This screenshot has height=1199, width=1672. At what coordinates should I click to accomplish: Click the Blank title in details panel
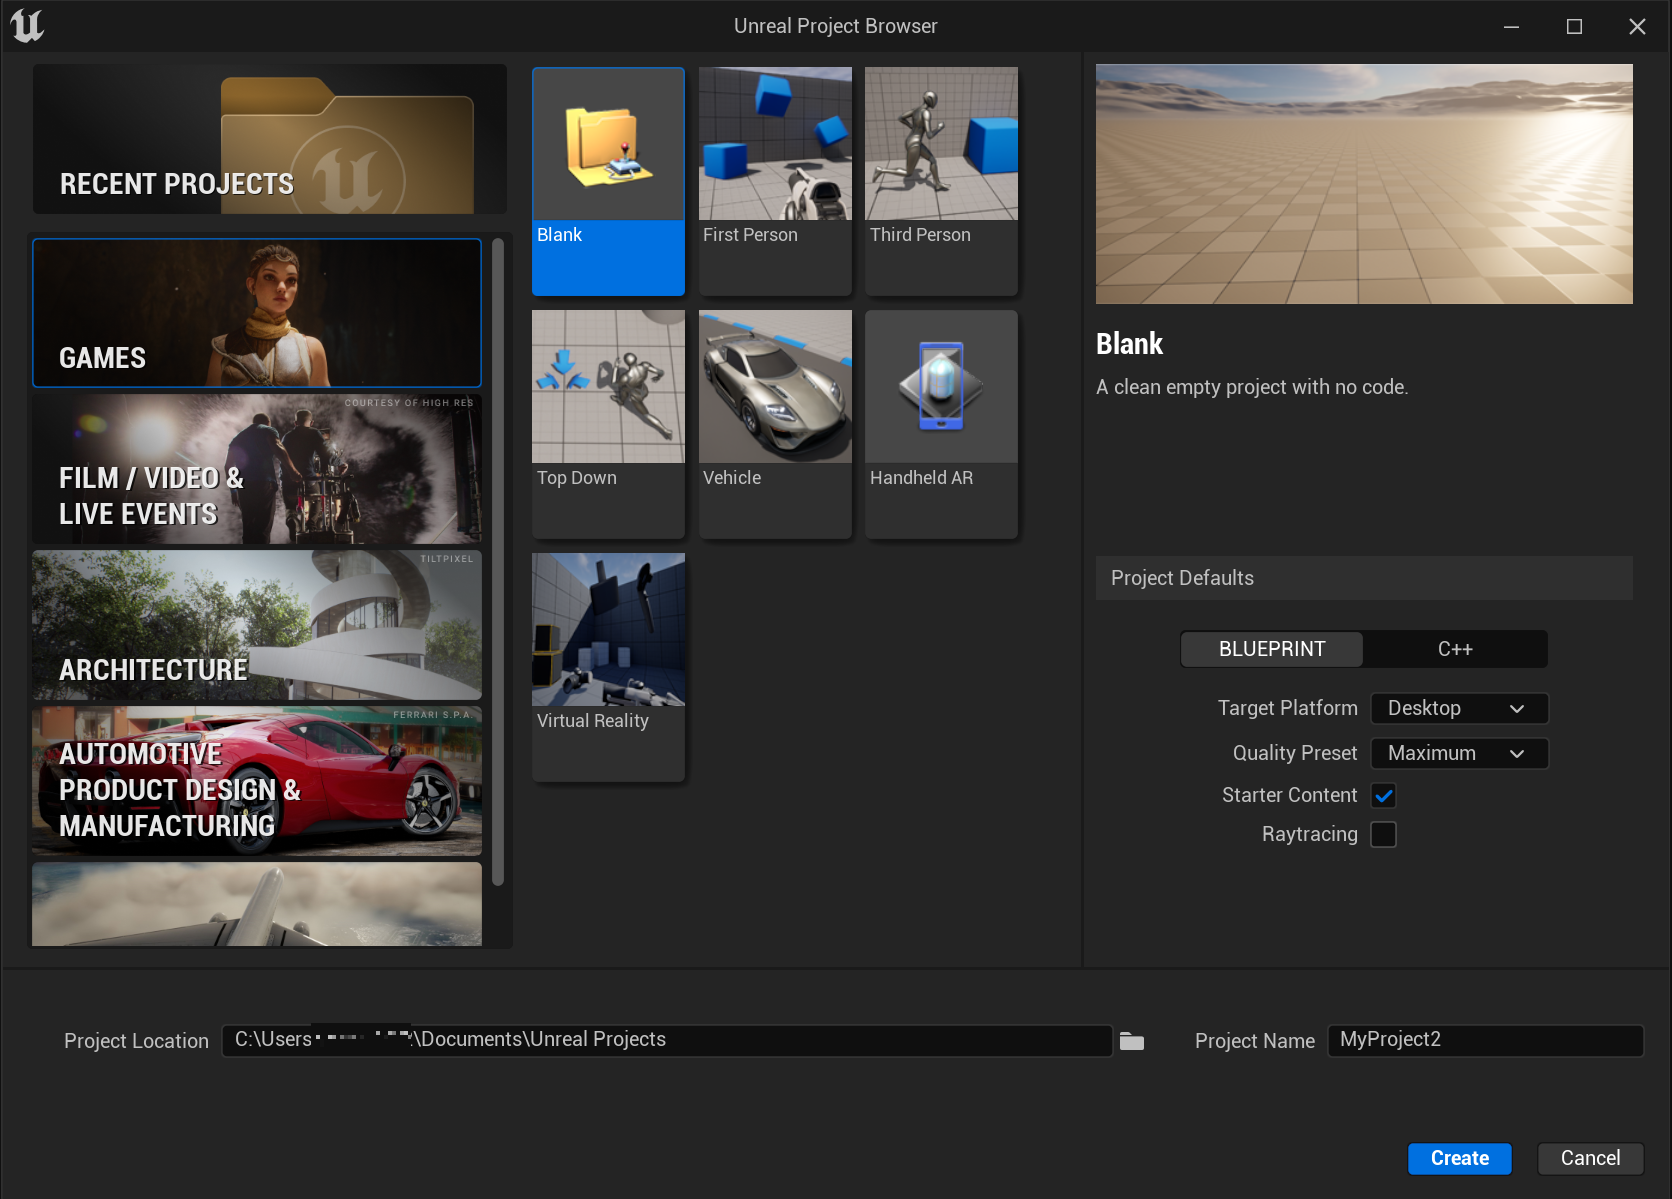tap(1129, 344)
